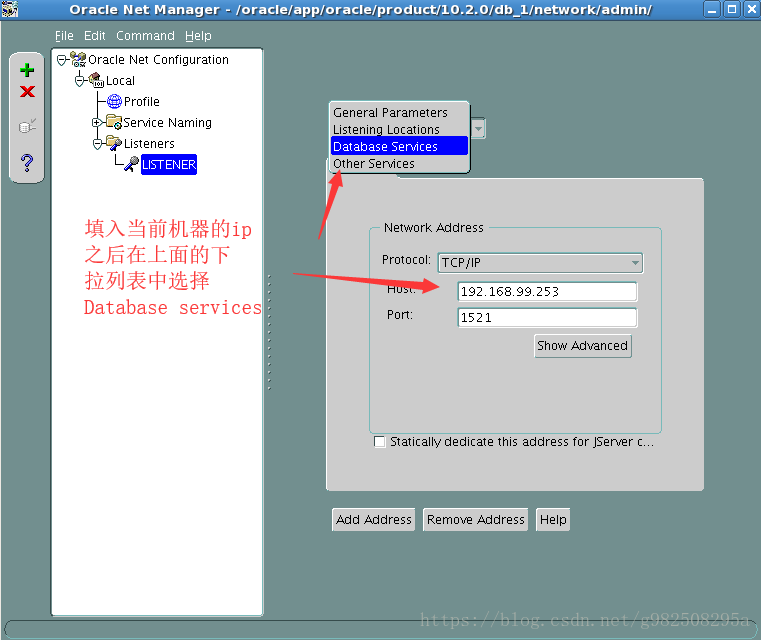
Task: Click the application icon in title bar
Action: click(x=10, y=9)
